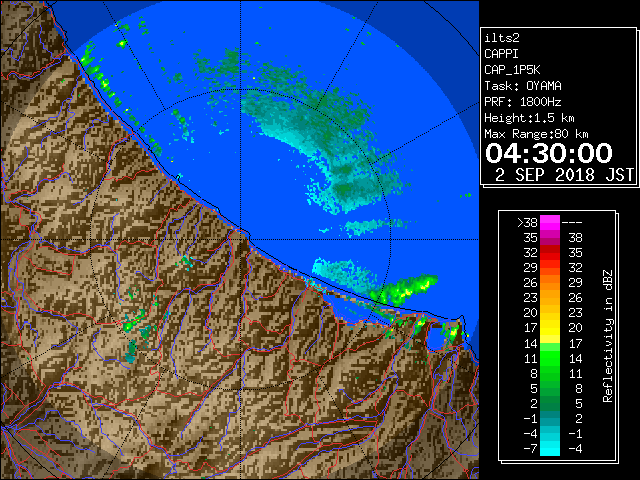Select the "CAPPI" product text
Image resolution: width=640 pixels, height=480 pixels.
[501, 54]
